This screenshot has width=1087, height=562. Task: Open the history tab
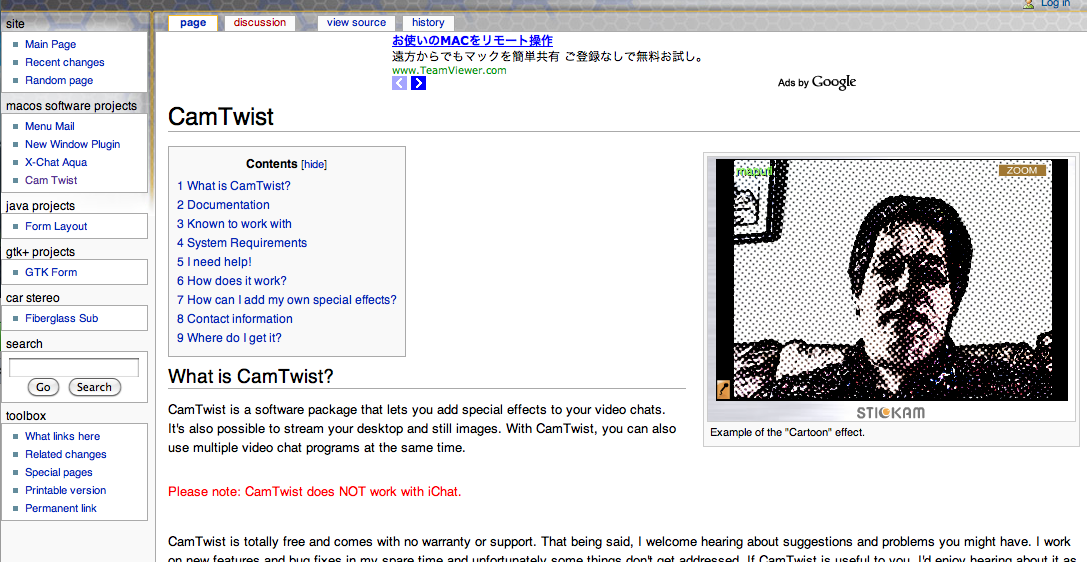click(428, 23)
